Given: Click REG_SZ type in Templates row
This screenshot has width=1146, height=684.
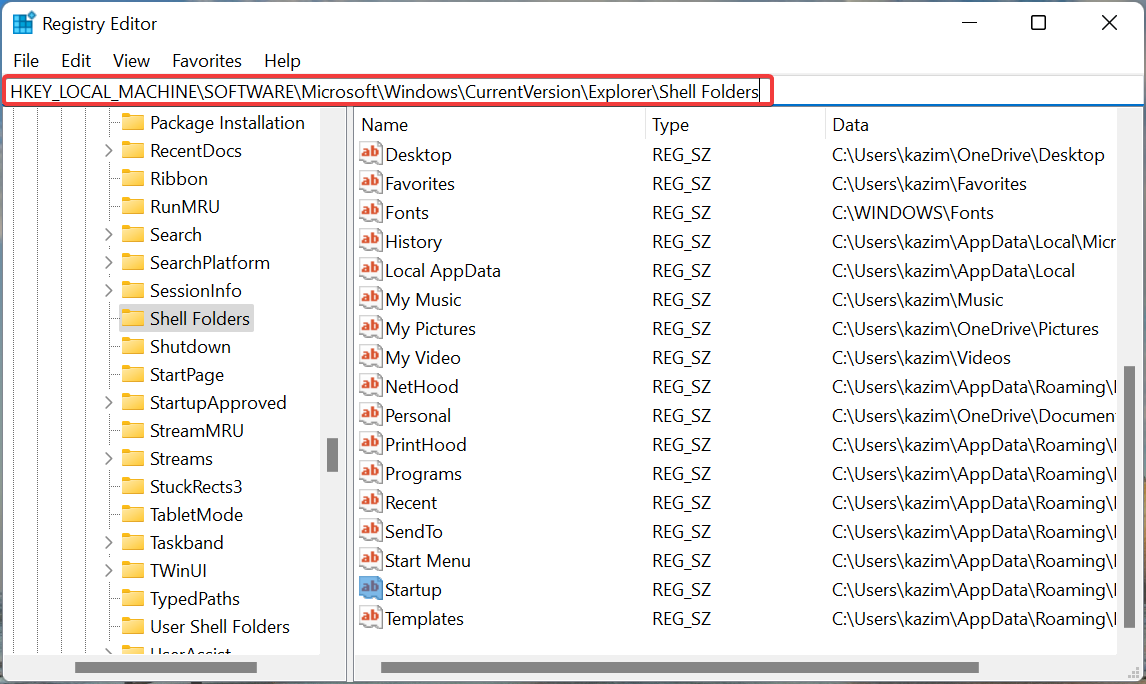Looking at the screenshot, I should click(681, 618).
